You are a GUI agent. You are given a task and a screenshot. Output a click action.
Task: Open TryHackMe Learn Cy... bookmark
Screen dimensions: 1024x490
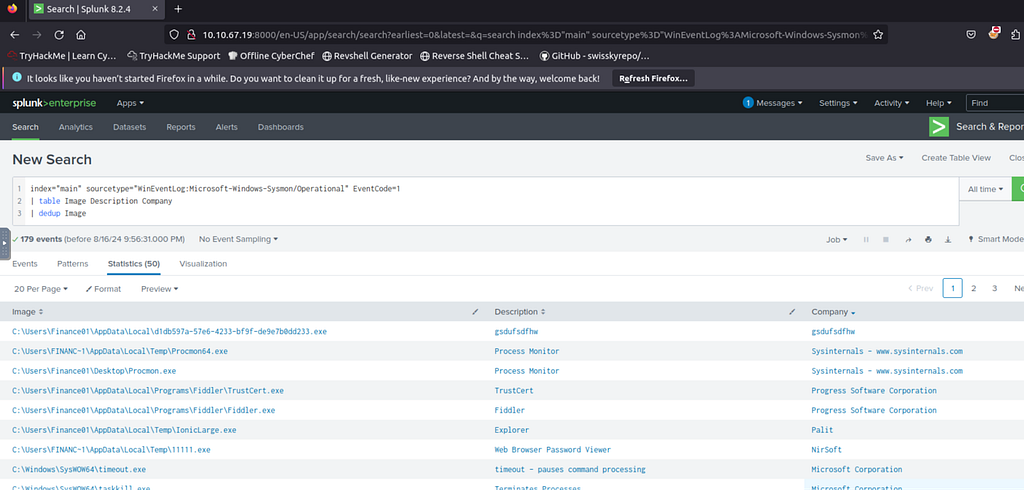tap(62, 56)
